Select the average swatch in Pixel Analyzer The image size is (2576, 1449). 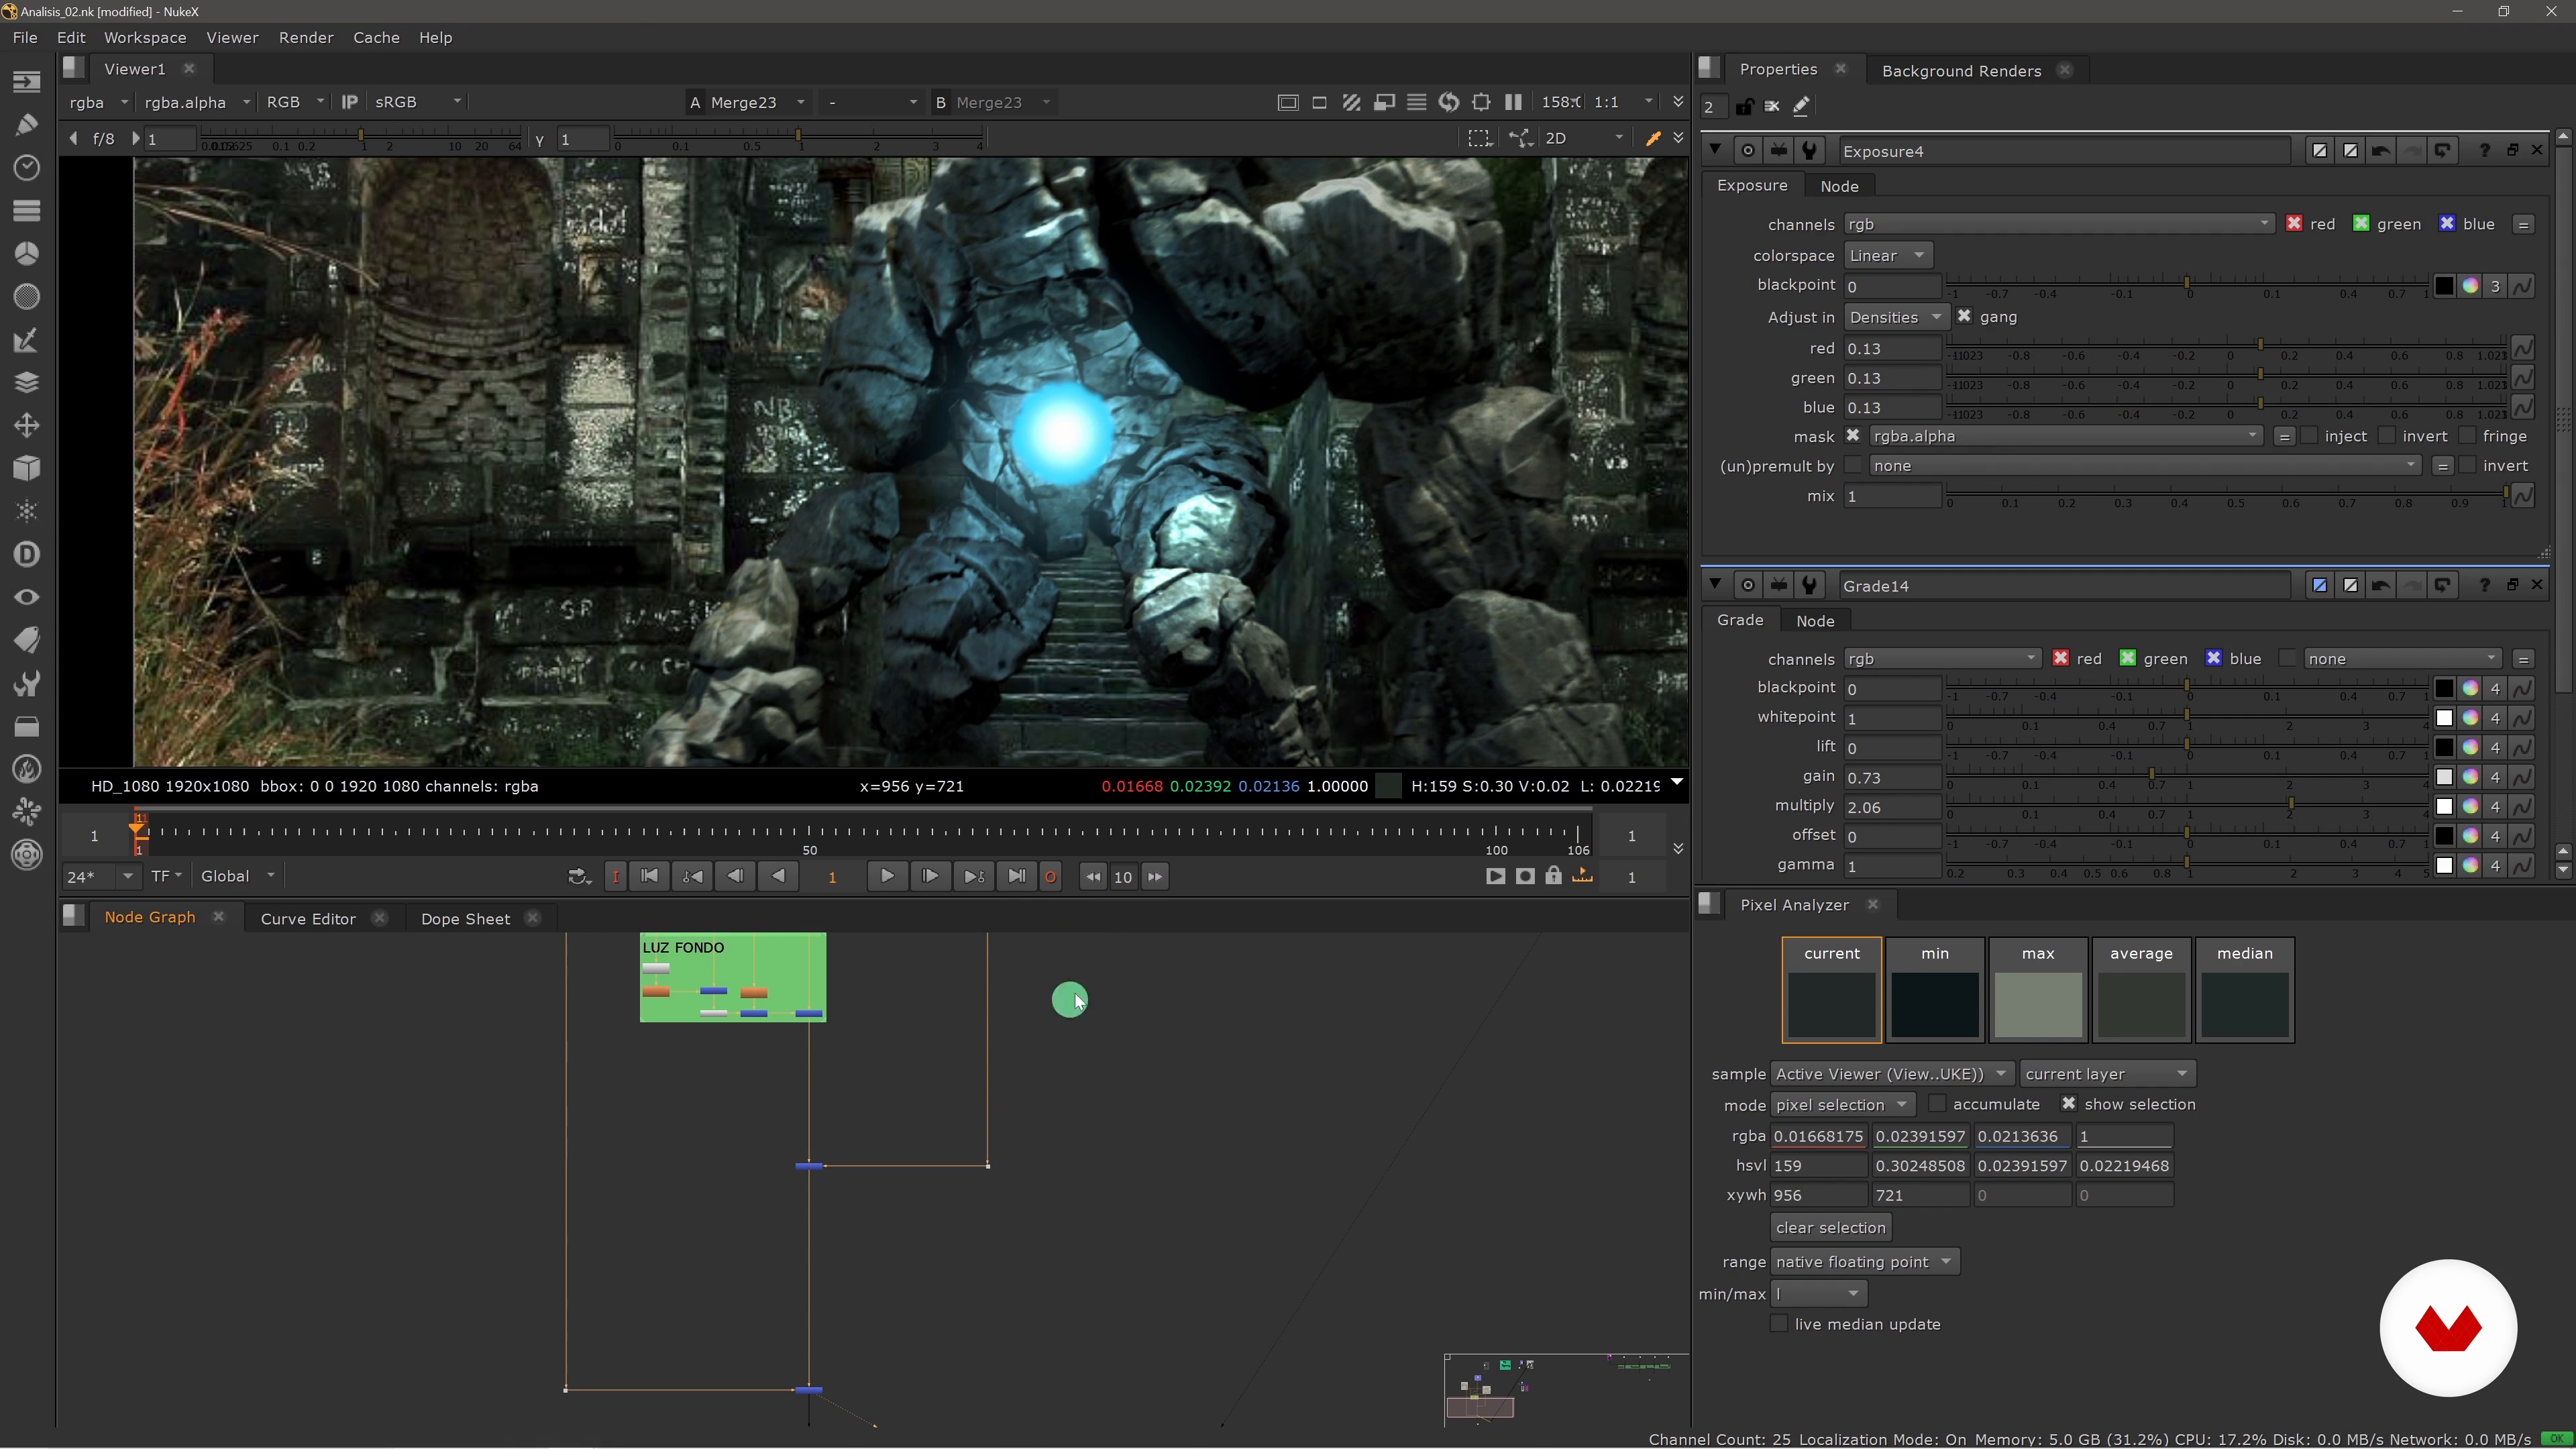[2141, 990]
